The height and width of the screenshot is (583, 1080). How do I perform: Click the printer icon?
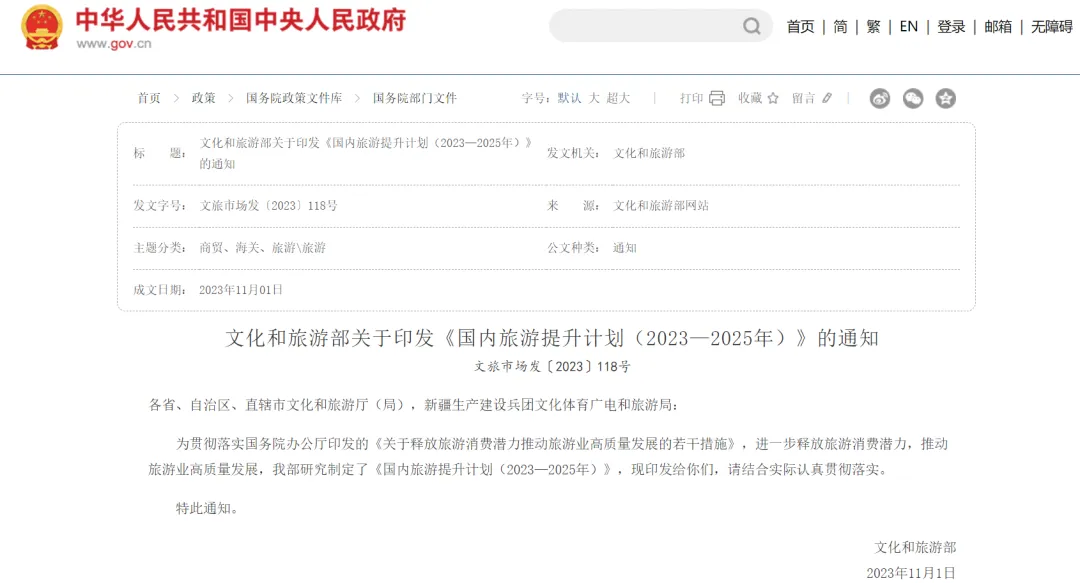(717, 98)
